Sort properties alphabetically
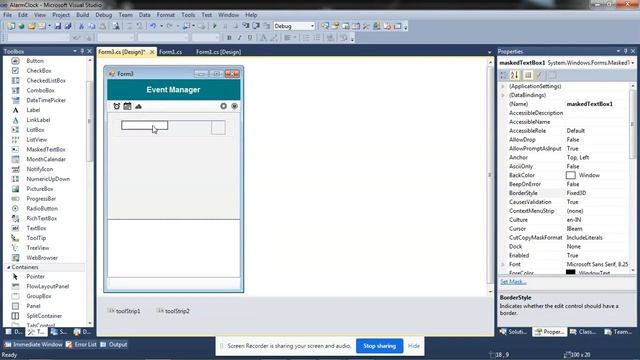This screenshot has width=640, height=360. (x=514, y=75)
